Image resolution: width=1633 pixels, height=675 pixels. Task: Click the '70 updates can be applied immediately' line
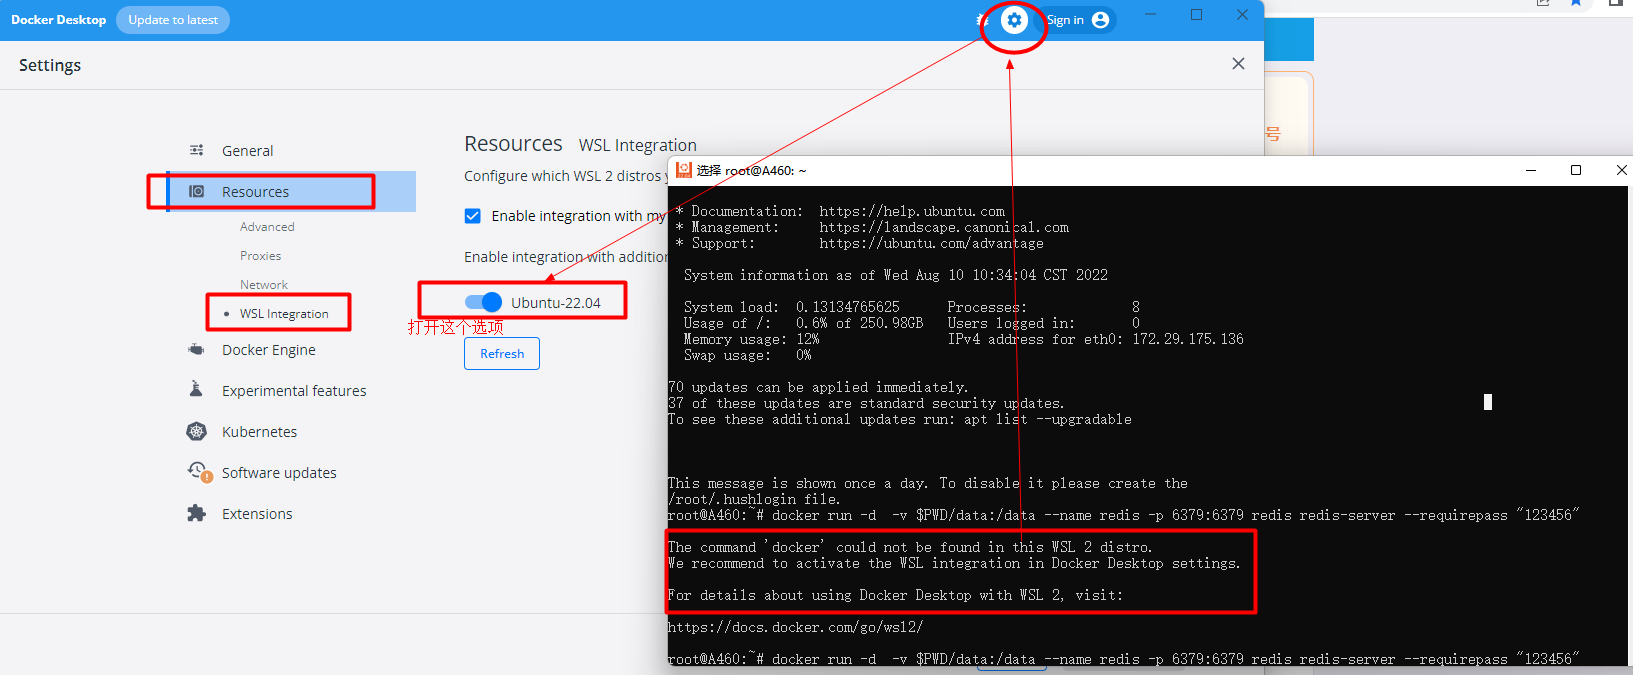pyautogui.click(x=818, y=387)
